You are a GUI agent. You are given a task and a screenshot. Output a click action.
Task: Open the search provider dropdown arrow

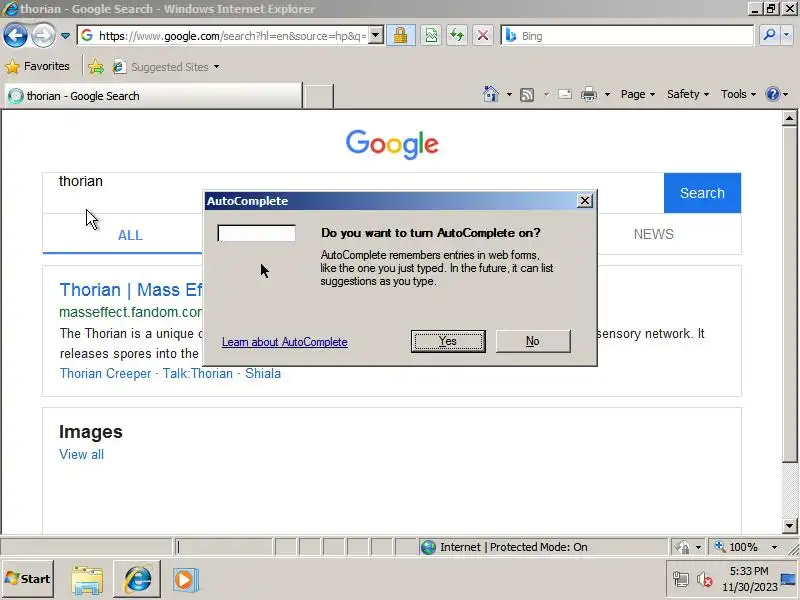point(786,35)
